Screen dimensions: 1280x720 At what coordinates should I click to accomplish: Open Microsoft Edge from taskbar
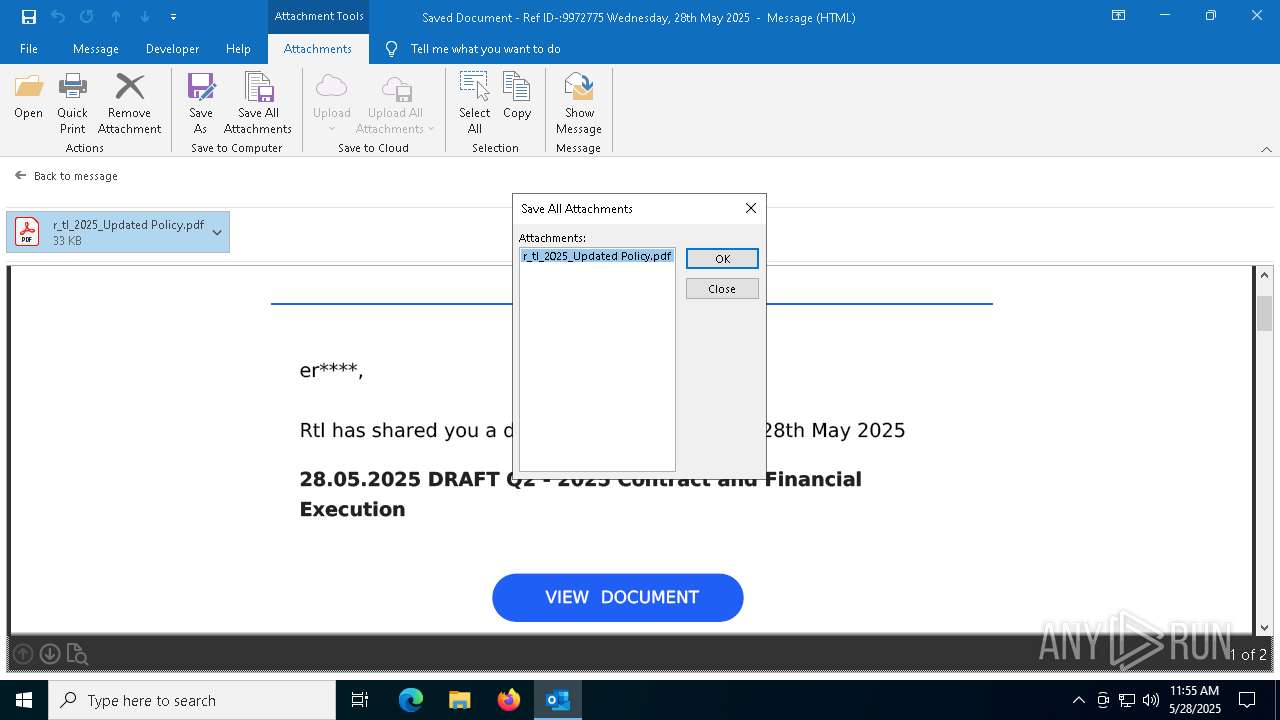tap(411, 700)
